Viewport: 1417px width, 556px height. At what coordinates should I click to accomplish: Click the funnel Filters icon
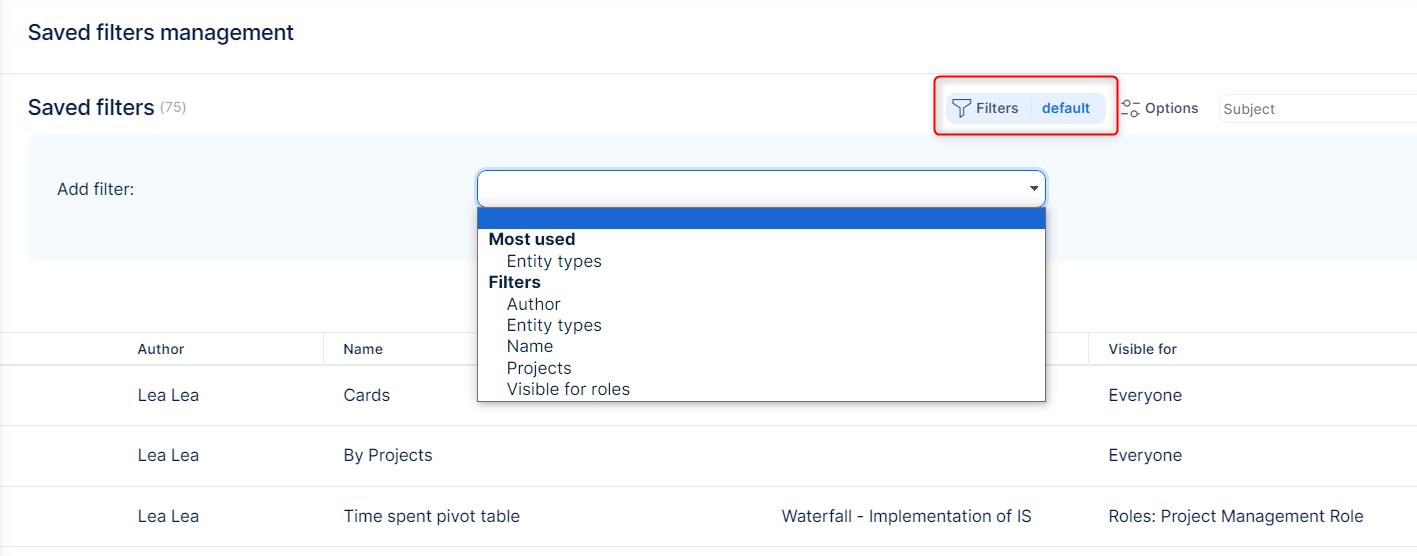tap(962, 108)
